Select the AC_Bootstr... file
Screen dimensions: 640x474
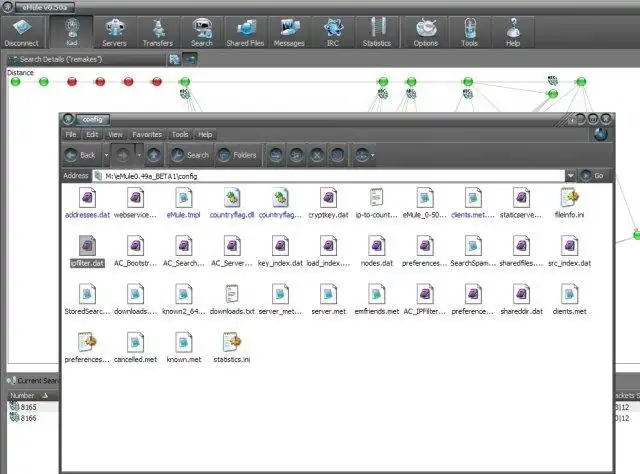tap(136, 251)
